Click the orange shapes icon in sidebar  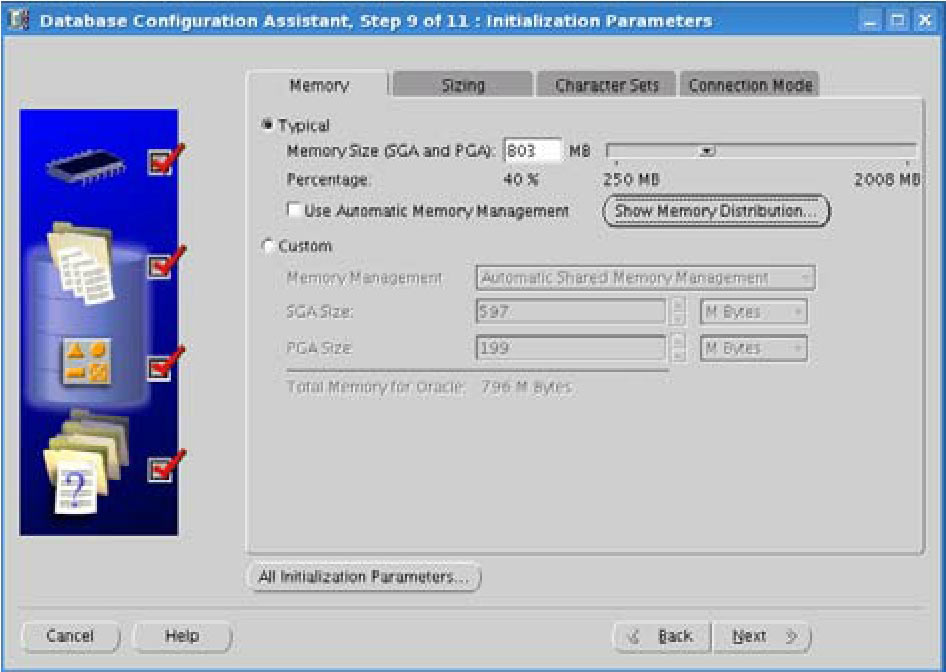click(x=86, y=364)
